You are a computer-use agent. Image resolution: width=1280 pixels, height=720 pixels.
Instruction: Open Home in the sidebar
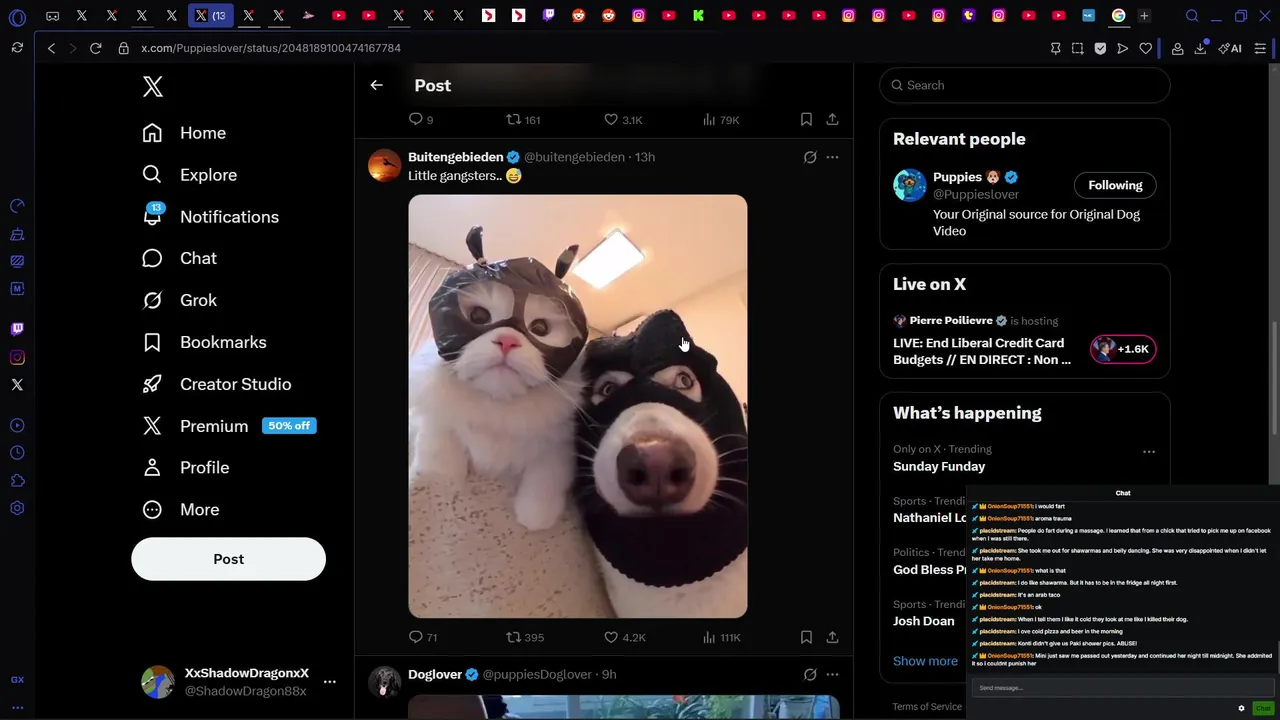tap(184, 133)
